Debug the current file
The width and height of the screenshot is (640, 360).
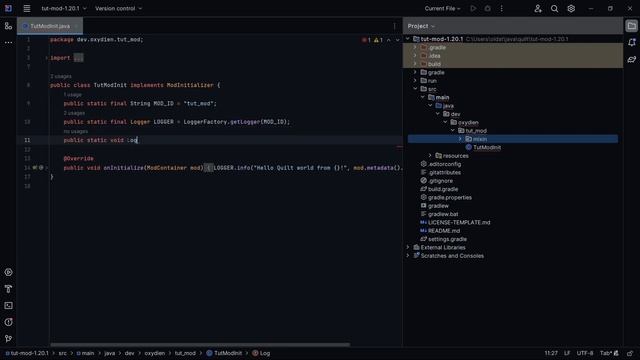tap(487, 8)
